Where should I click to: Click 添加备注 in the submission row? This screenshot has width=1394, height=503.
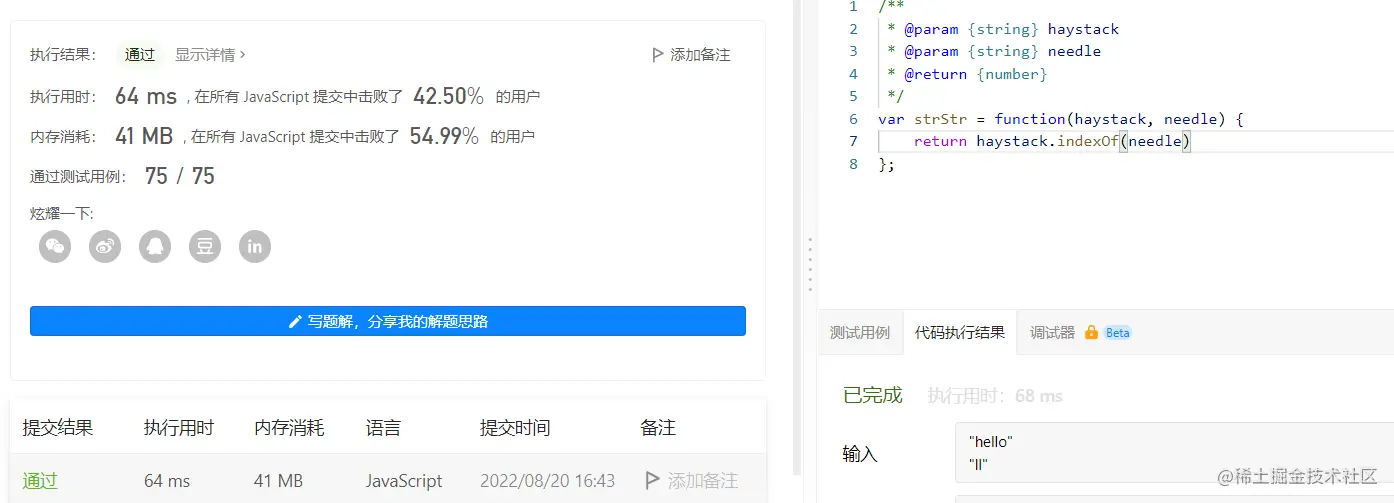pos(703,481)
